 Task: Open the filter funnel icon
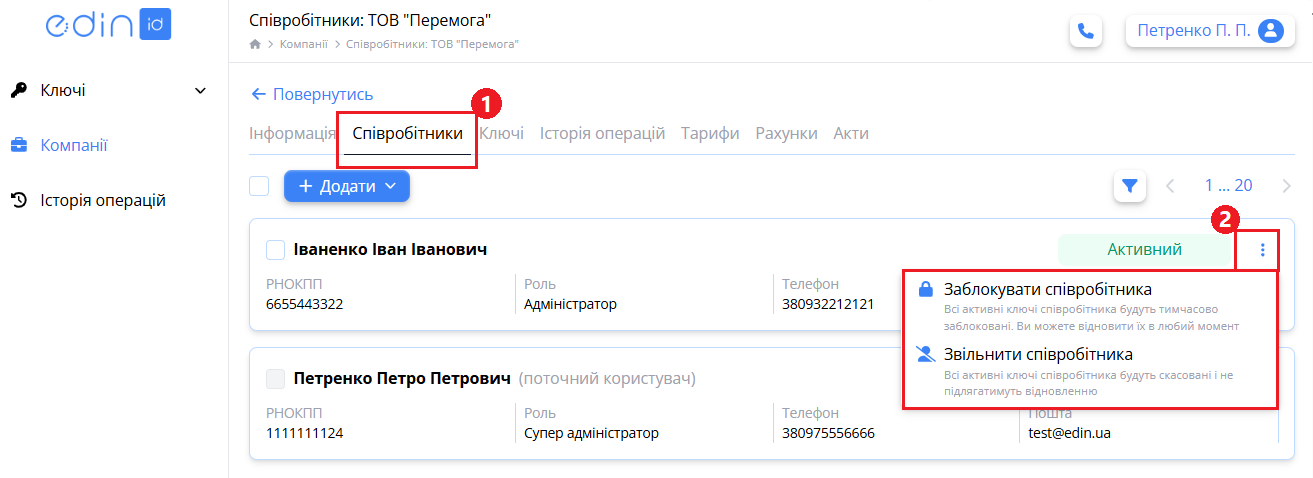pos(1130,185)
